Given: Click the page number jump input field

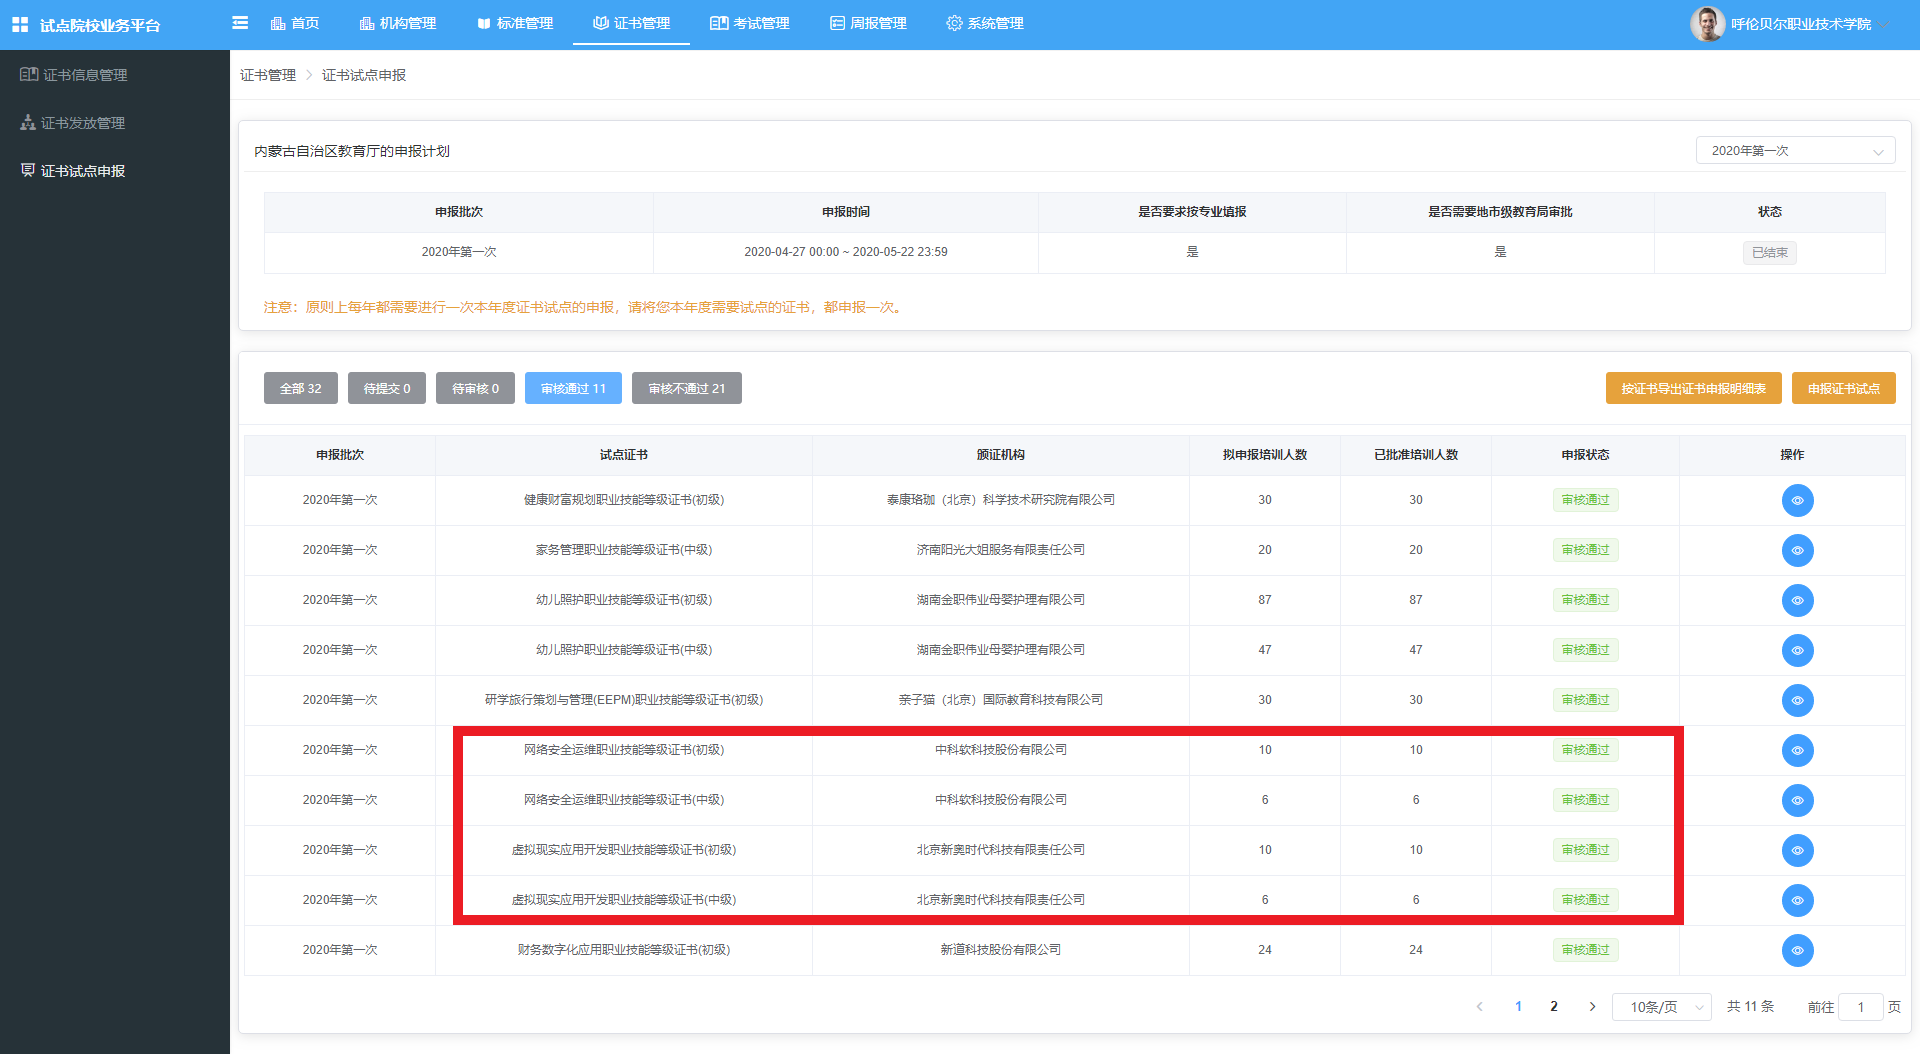Looking at the screenshot, I should [x=1860, y=1007].
